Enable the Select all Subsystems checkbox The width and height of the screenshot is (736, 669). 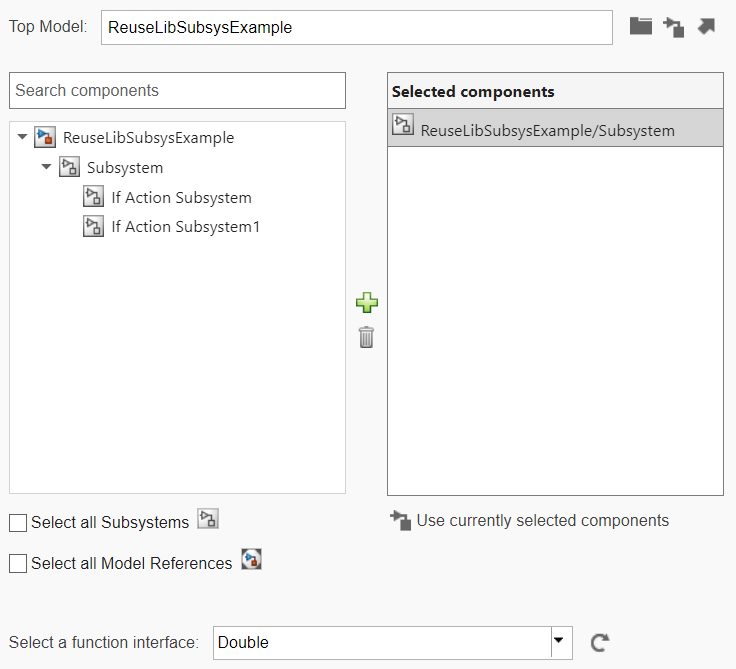[18, 523]
